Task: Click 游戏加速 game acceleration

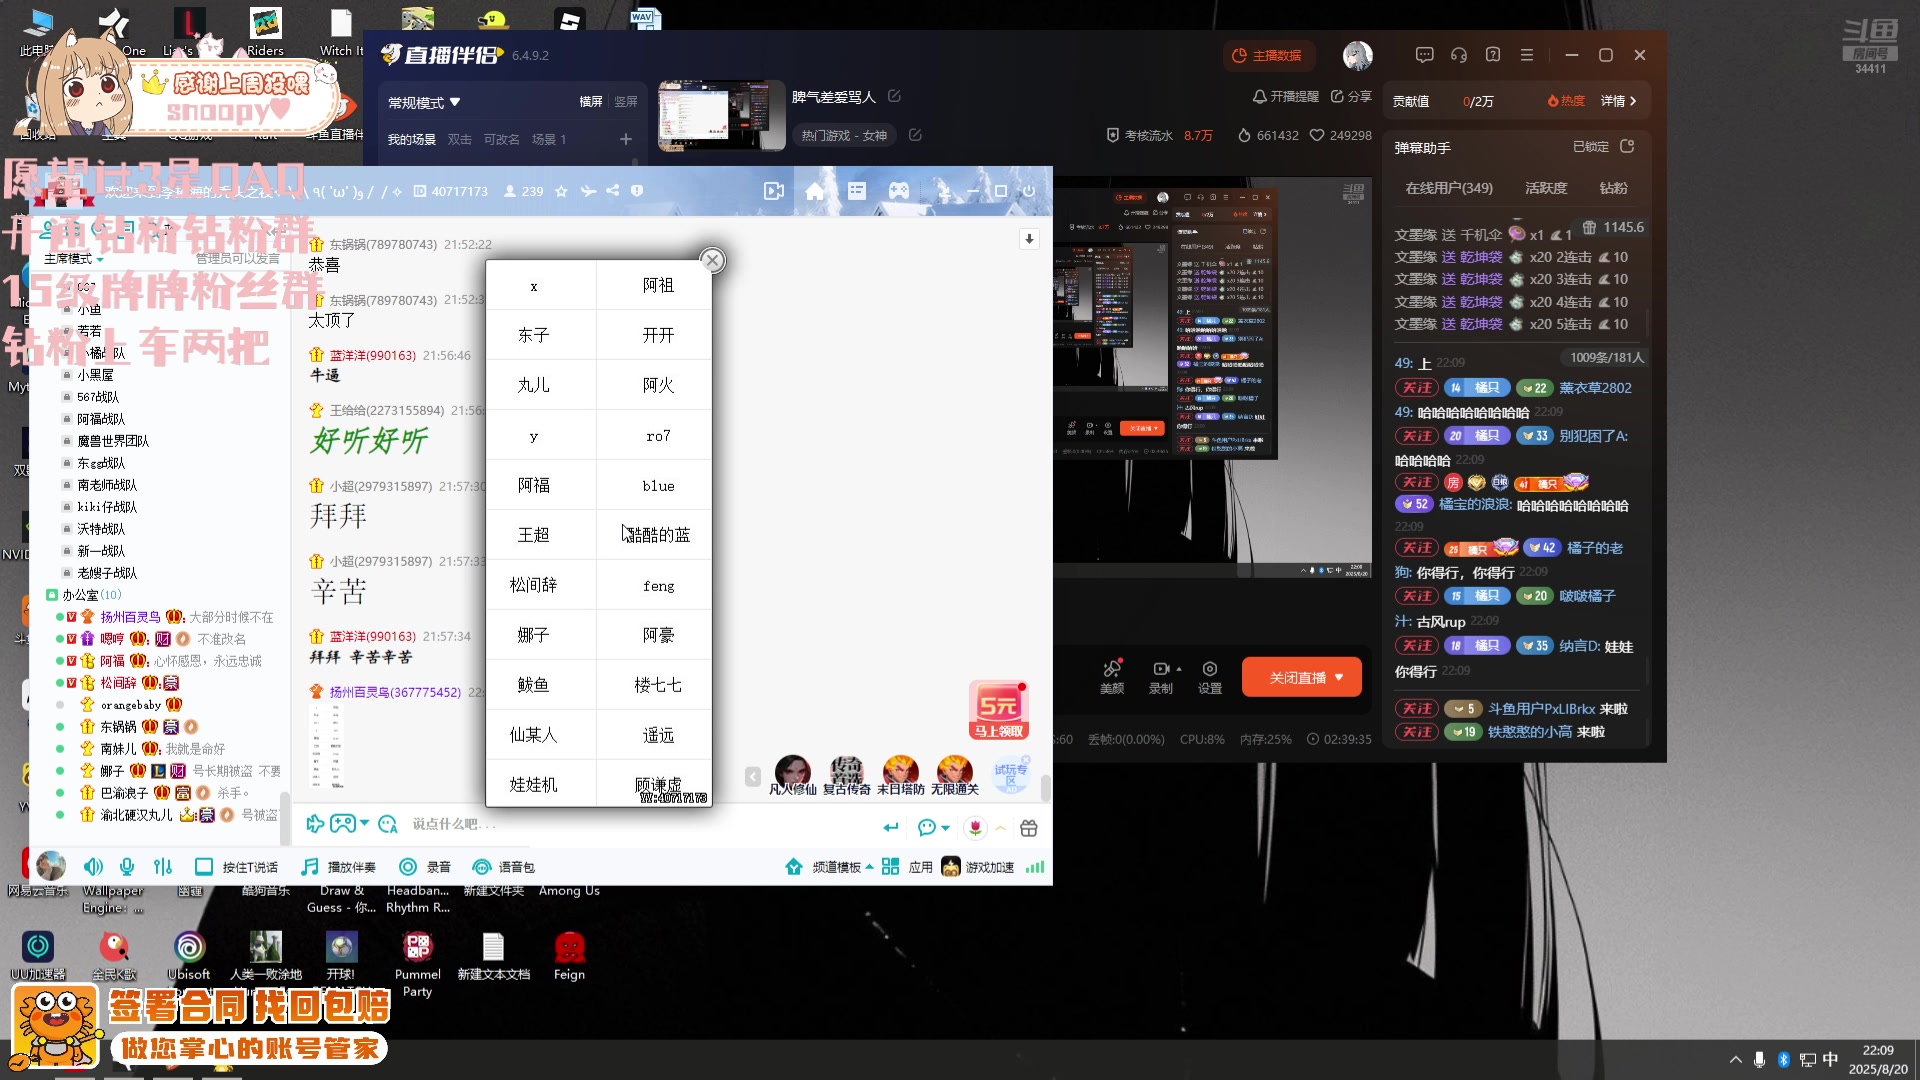Action: (978, 866)
